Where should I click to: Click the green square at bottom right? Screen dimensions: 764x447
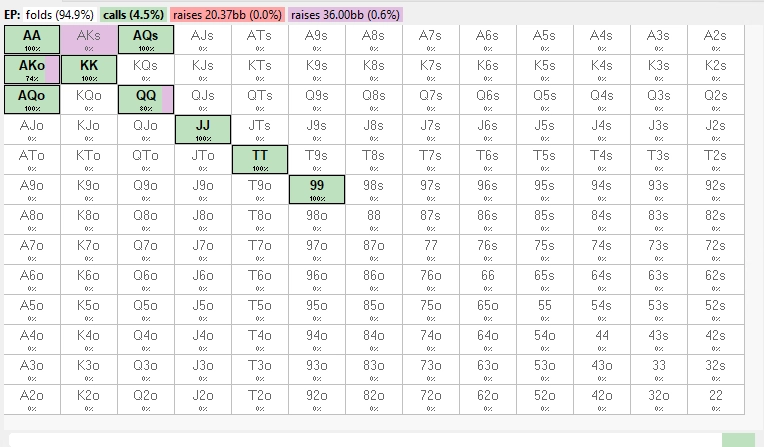coord(738,440)
